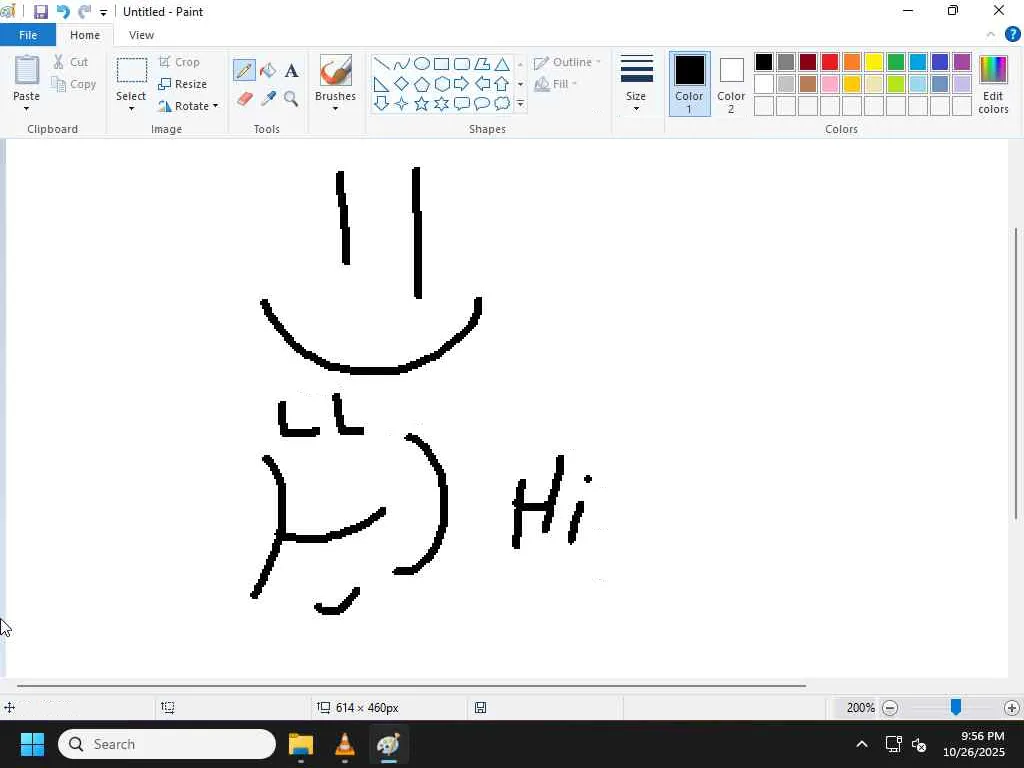Choose the Curve shape
The width and height of the screenshot is (1024, 768).
pyautogui.click(x=402, y=63)
